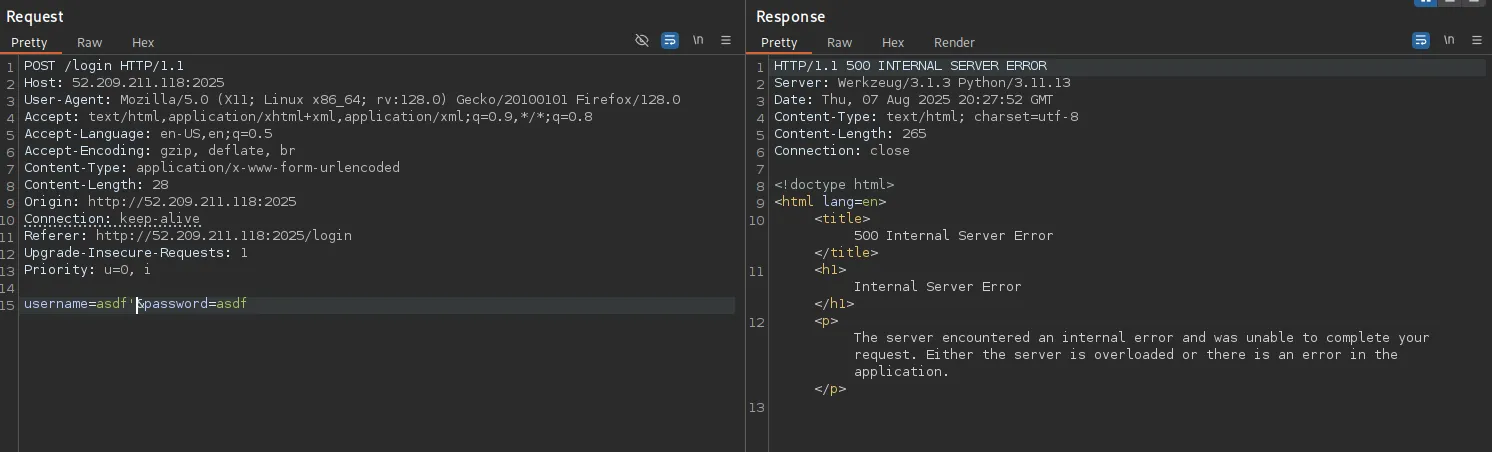Toggle word wrap in the Request panel
Image resolution: width=1492 pixels, height=452 pixels.
click(x=670, y=40)
